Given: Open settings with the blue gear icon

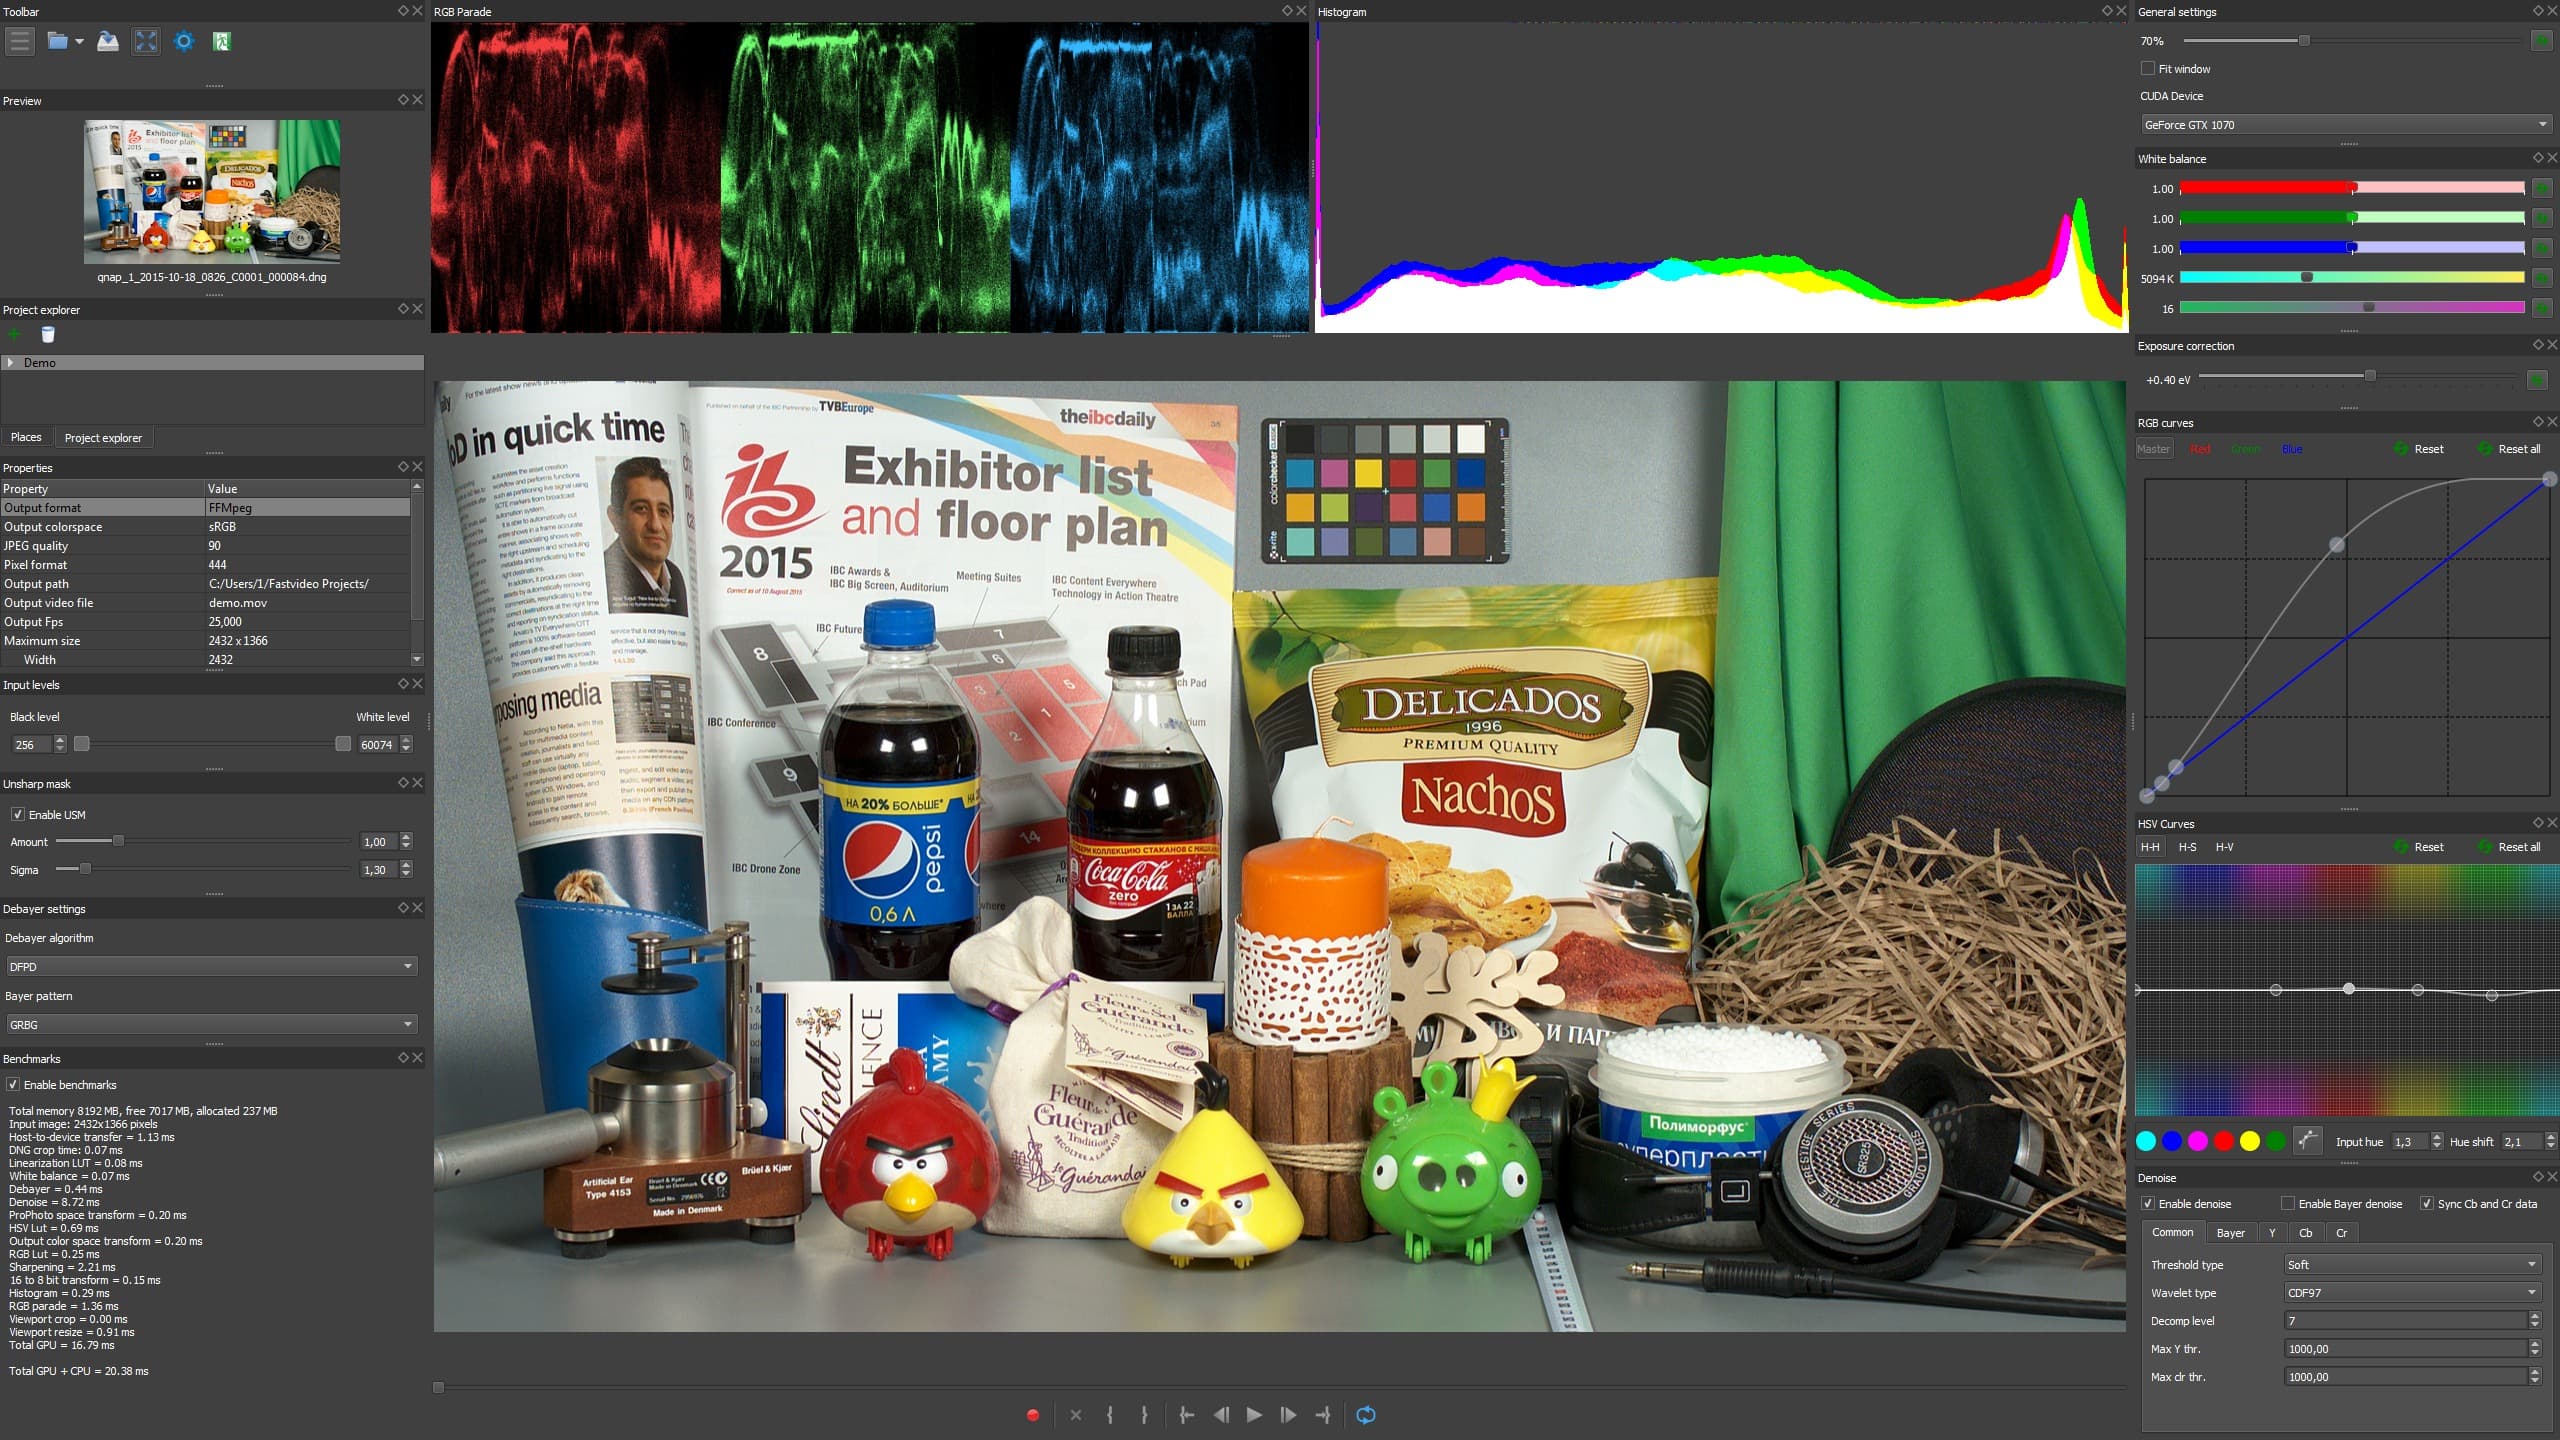Looking at the screenshot, I should 184,41.
